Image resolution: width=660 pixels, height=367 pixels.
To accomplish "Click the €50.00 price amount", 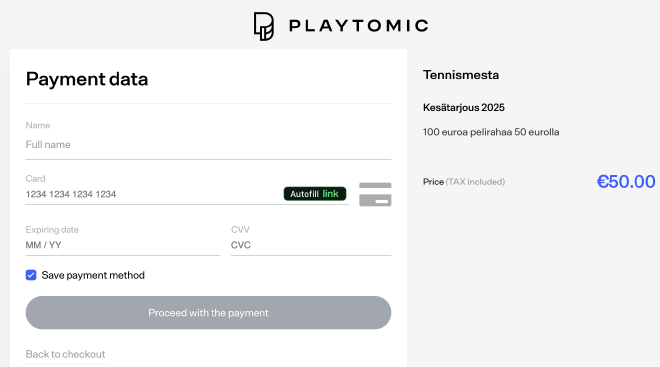I will click(x=626, y=182).
